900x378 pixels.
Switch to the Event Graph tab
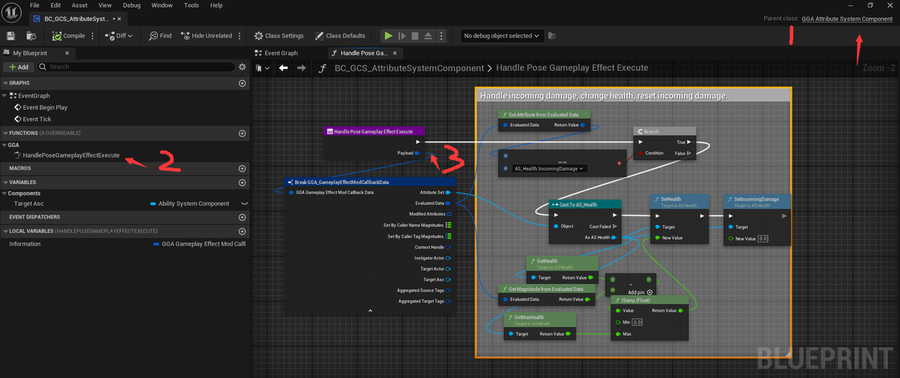click(276, 53)
